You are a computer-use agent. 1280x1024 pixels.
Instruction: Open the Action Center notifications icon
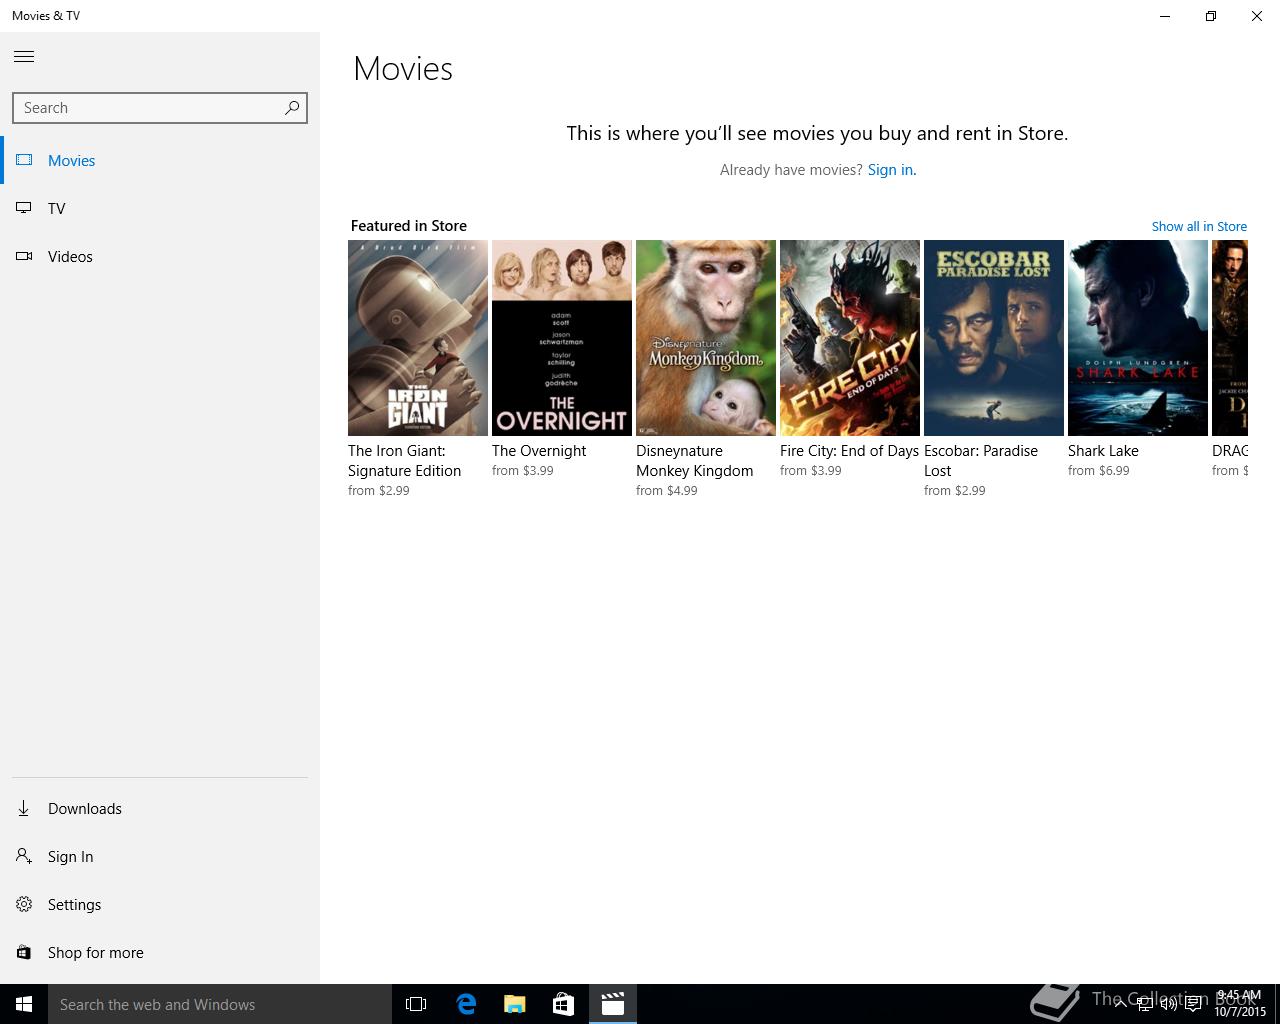pos(1193,1004)
